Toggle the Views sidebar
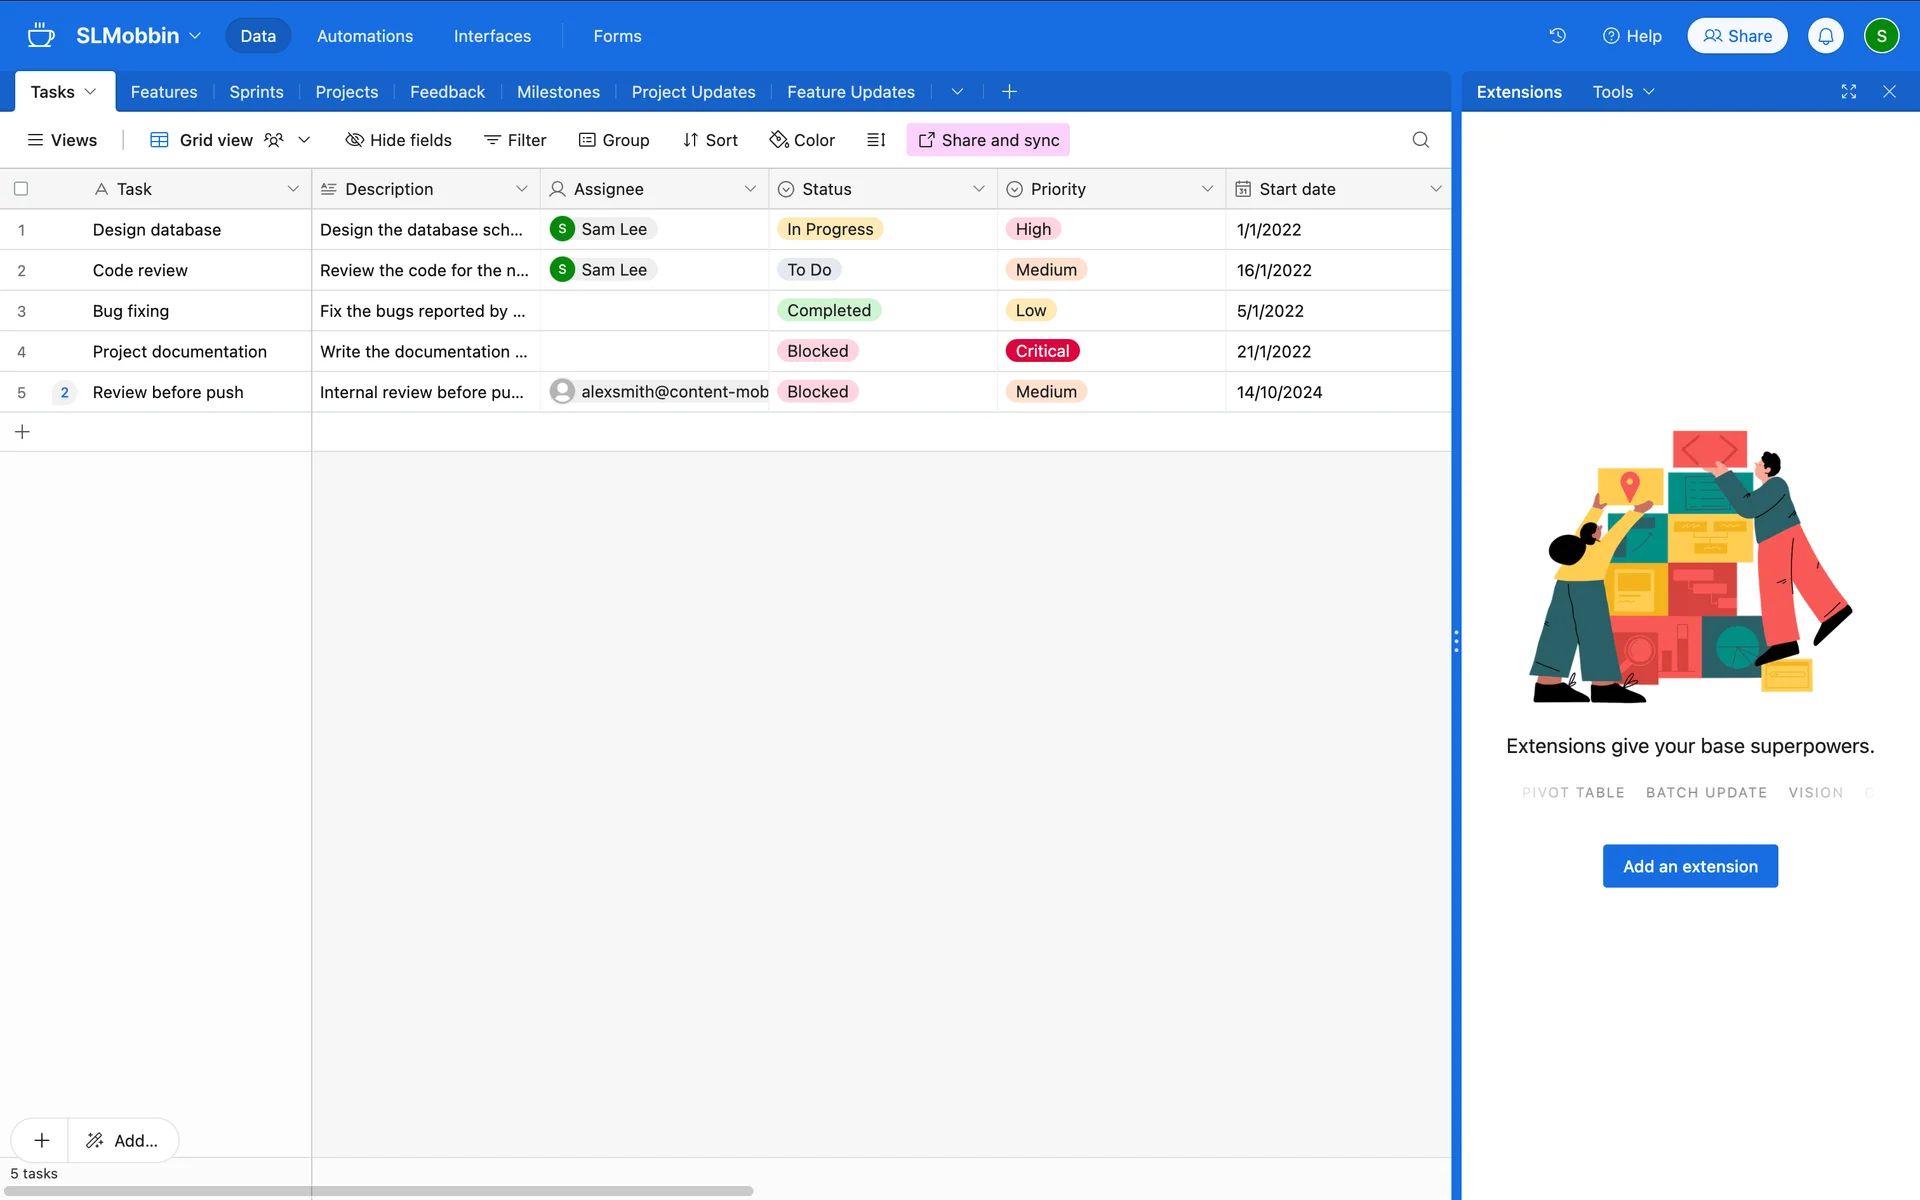The height and width of the screenshot is (1200, 1920). pyautogui.click(x=62, y=140)
